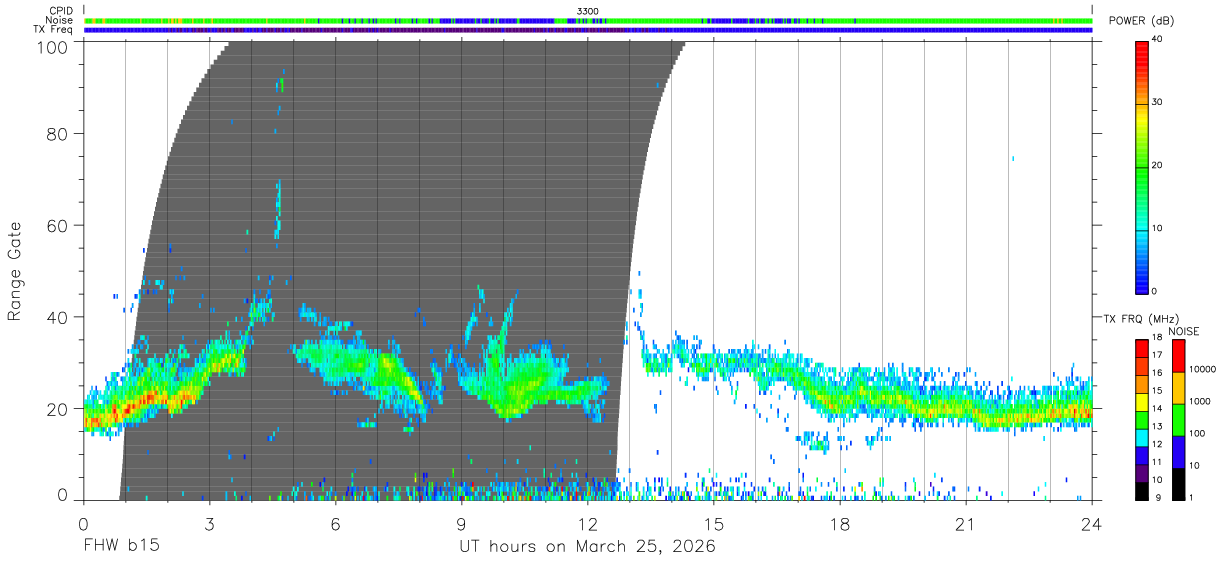Click the TX FRQ (MHz) color scale

[x=1141, y=419]
